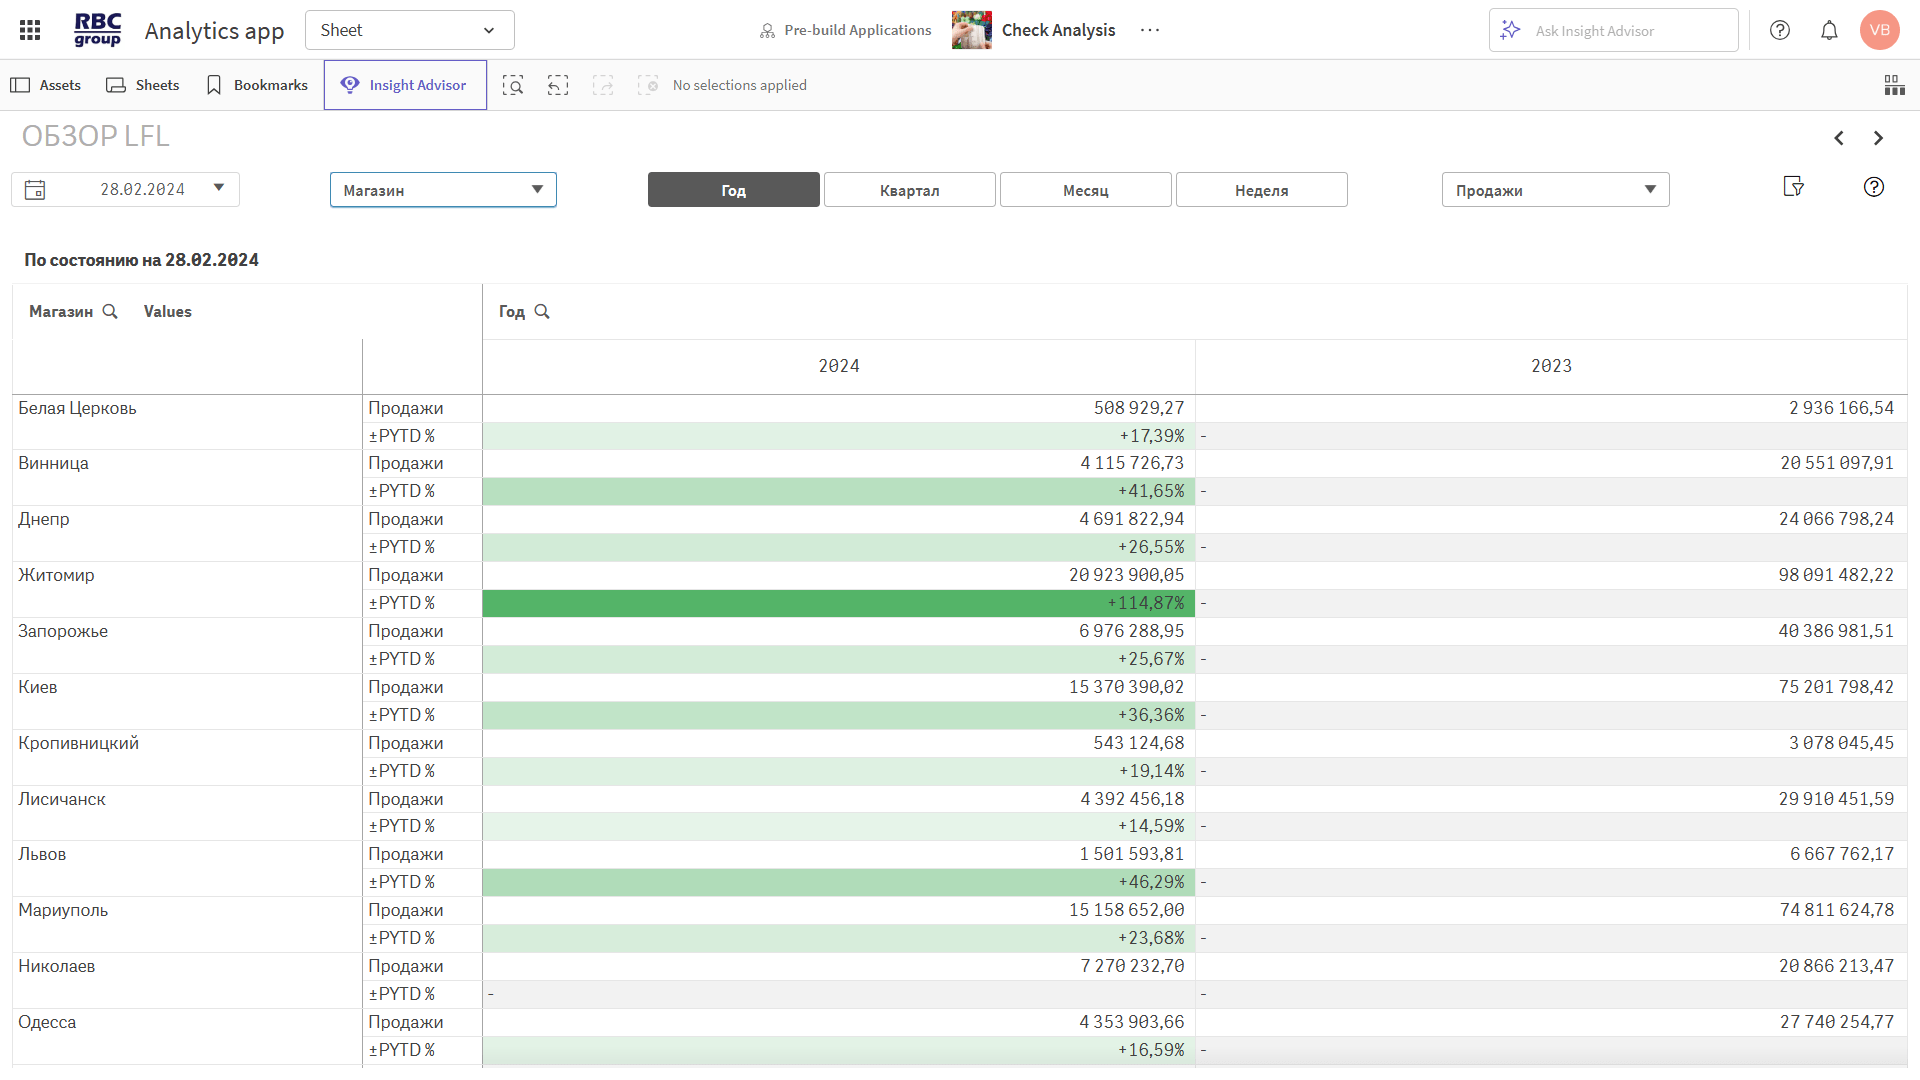Click the notifications bell icon

1829,30
